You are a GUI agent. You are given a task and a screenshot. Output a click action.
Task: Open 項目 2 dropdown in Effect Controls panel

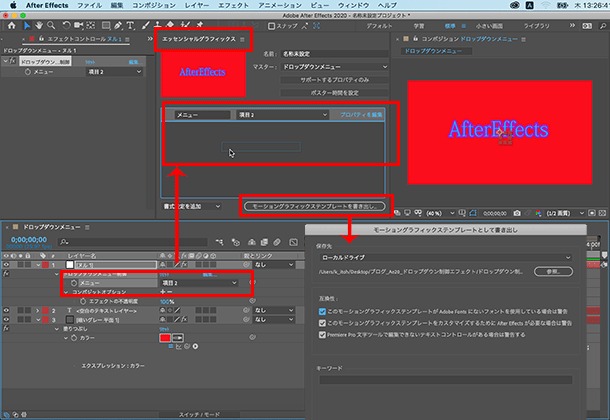[114, 72]
